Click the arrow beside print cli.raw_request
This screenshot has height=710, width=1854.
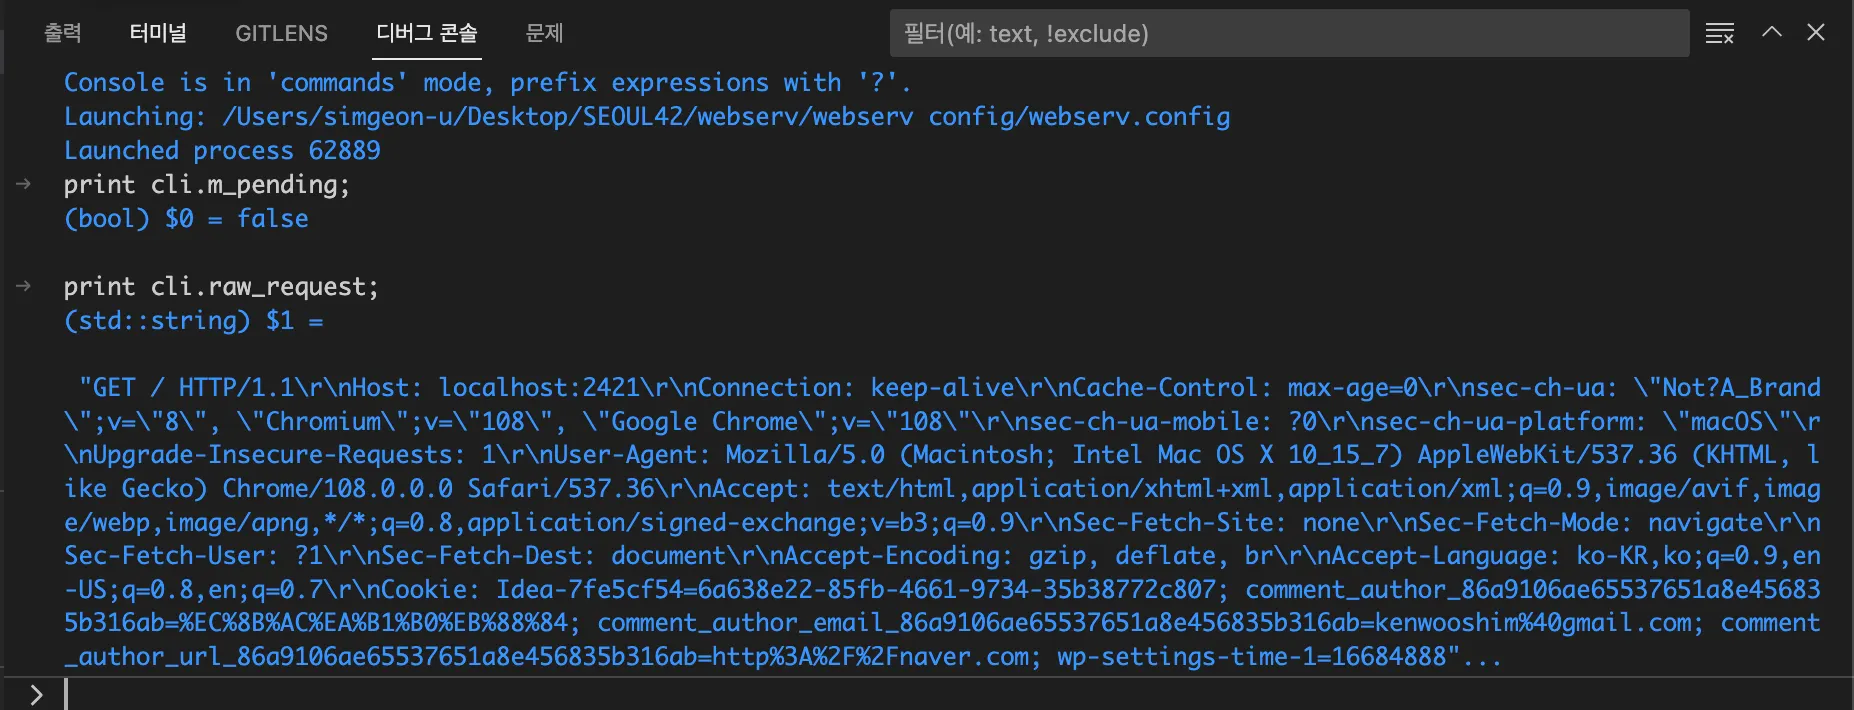click(x=24, y=287)
